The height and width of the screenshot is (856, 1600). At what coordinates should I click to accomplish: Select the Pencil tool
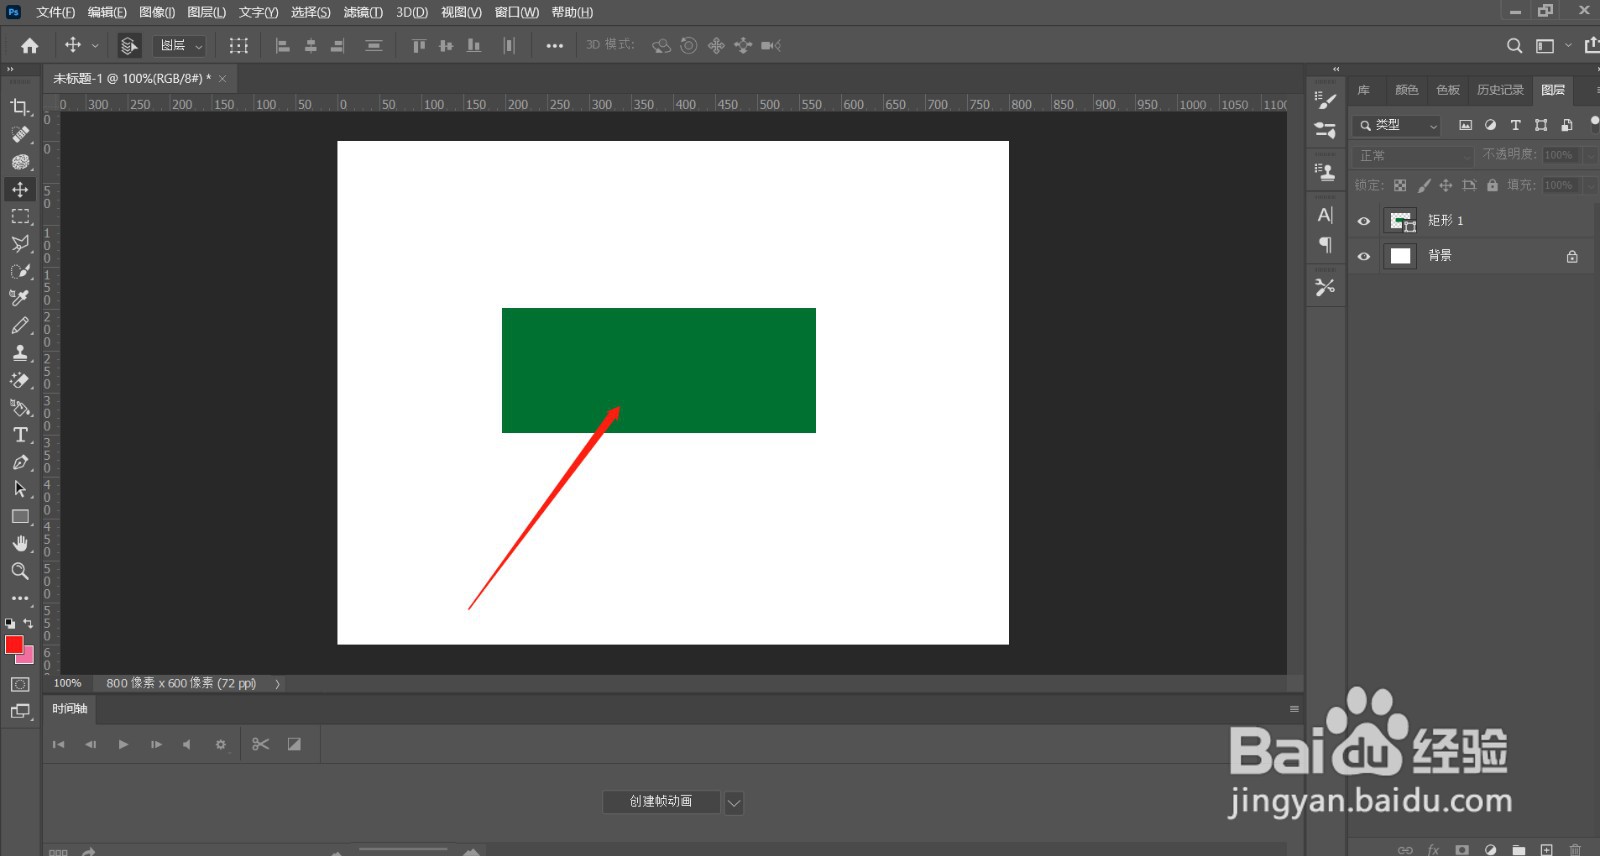tap(20, 326)
